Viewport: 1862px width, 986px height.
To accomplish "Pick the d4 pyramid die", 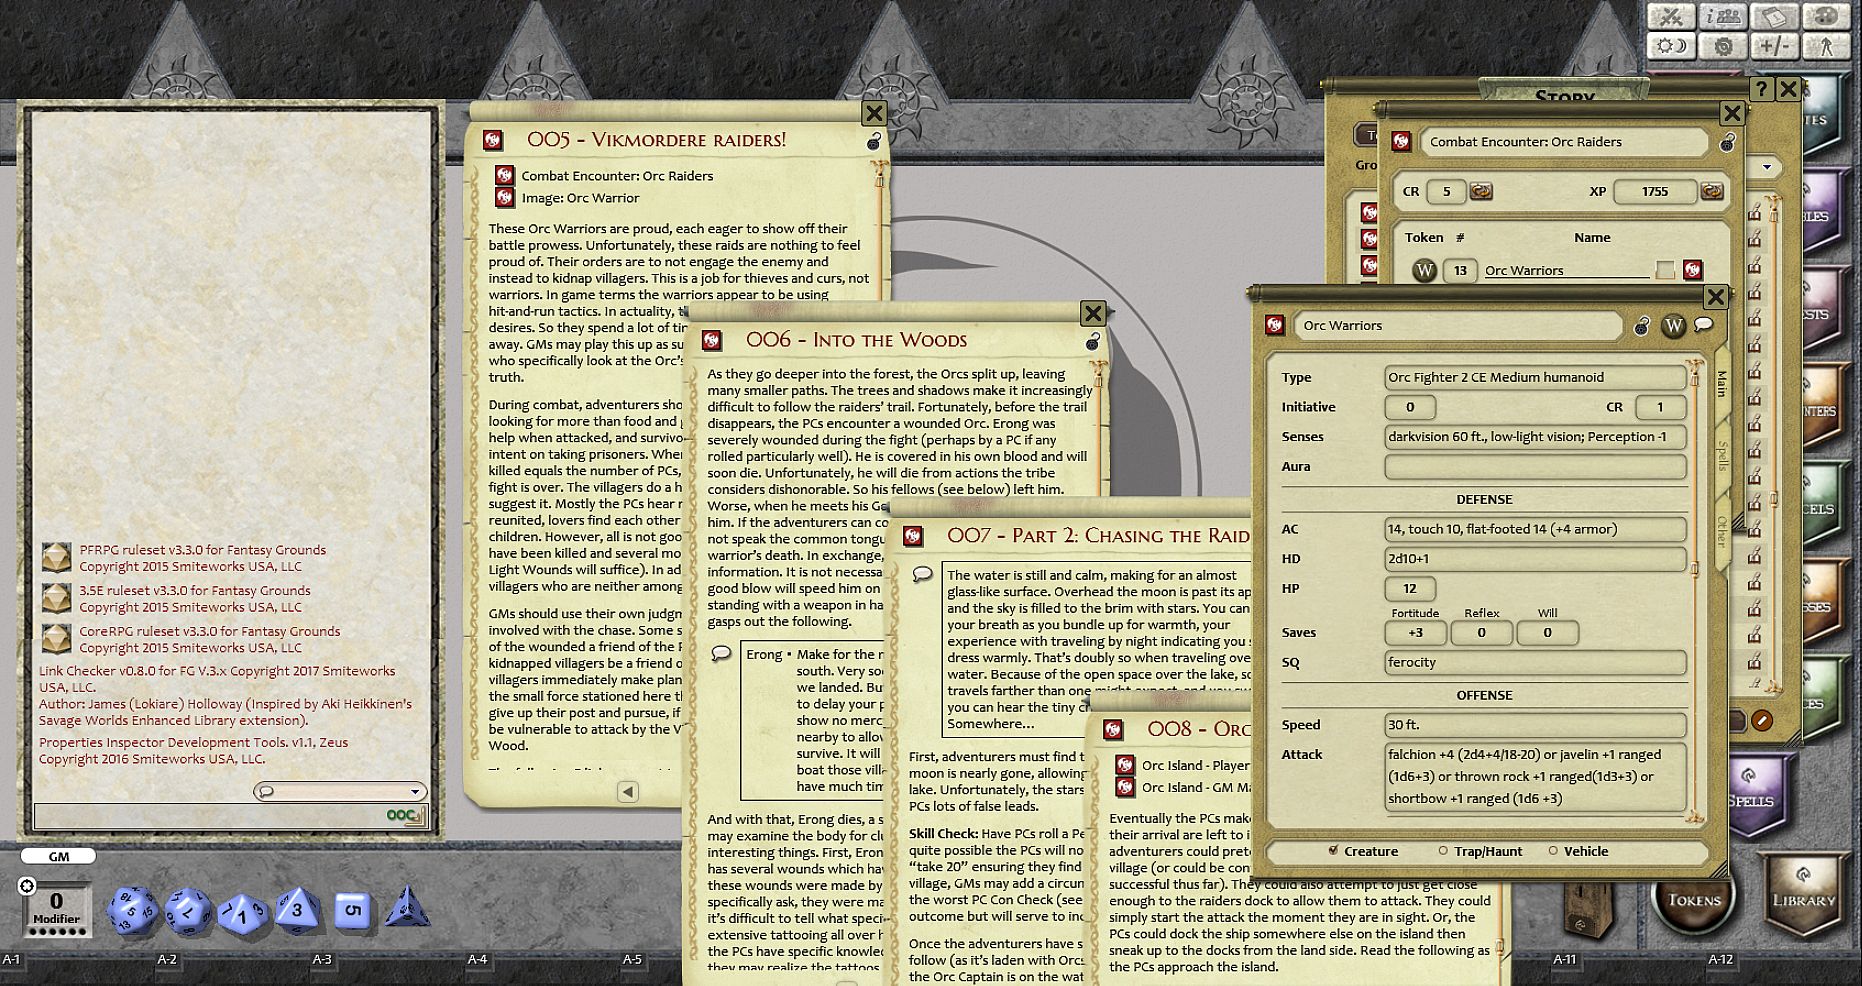I will 407,907.
